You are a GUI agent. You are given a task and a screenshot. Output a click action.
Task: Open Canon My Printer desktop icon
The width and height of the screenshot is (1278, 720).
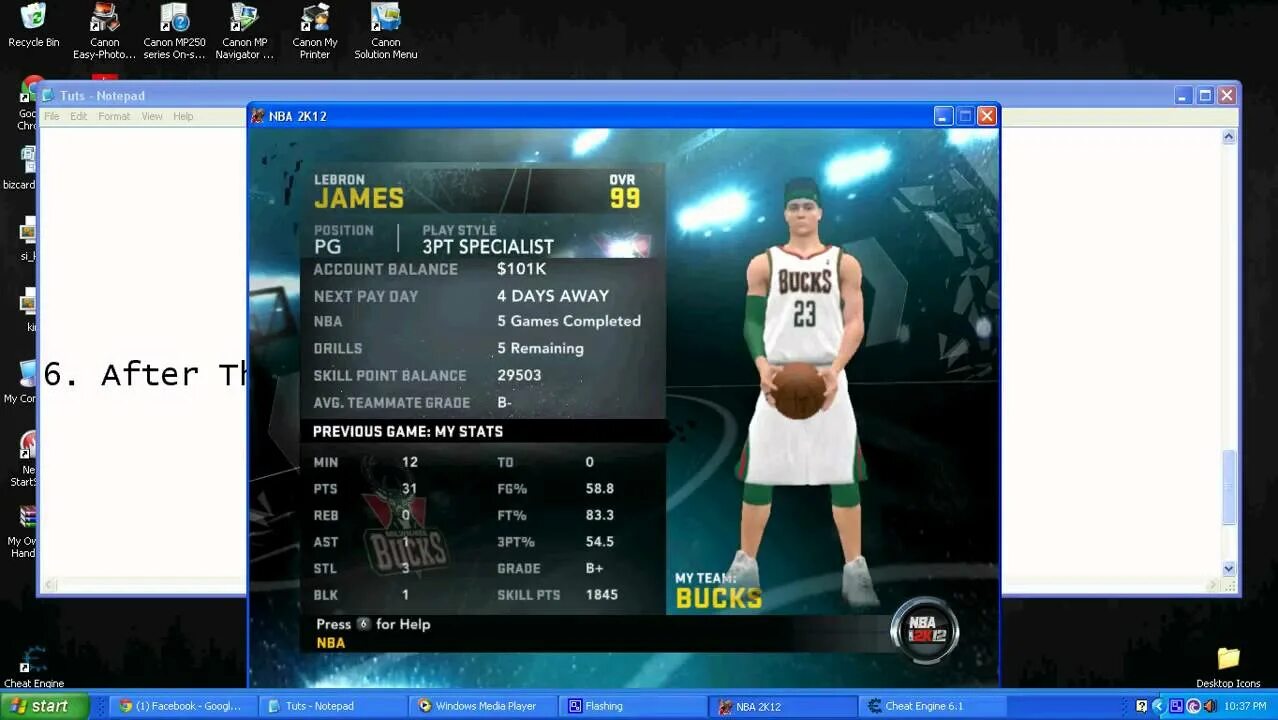click(314, 30)
